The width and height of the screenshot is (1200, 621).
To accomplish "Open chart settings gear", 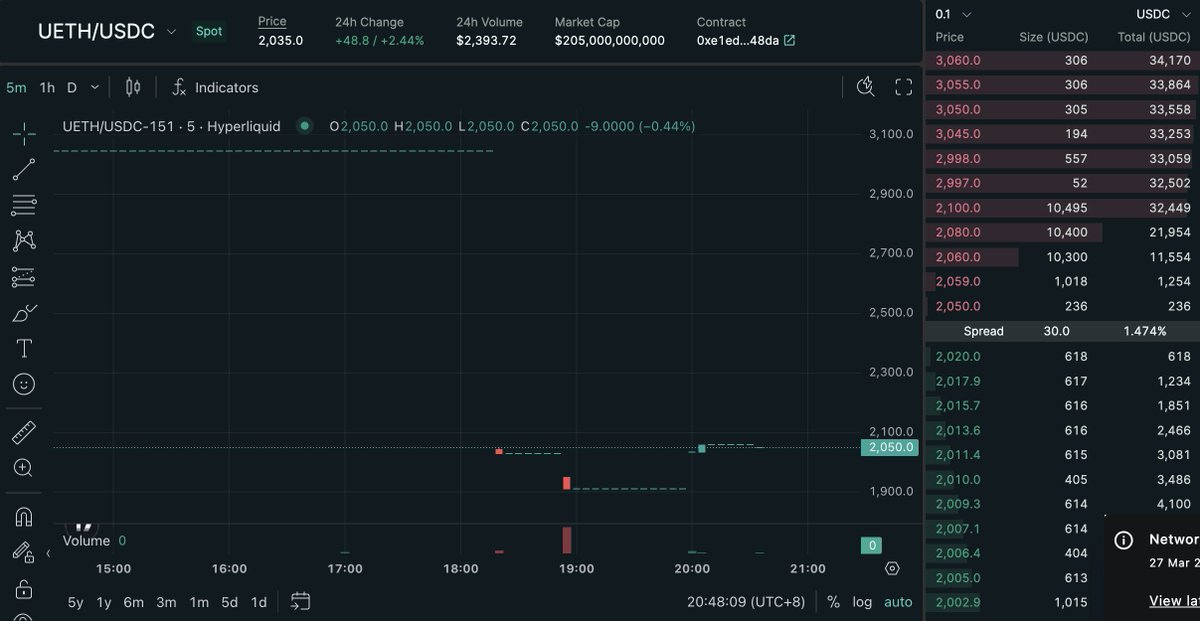I will (x=893, y=567).
